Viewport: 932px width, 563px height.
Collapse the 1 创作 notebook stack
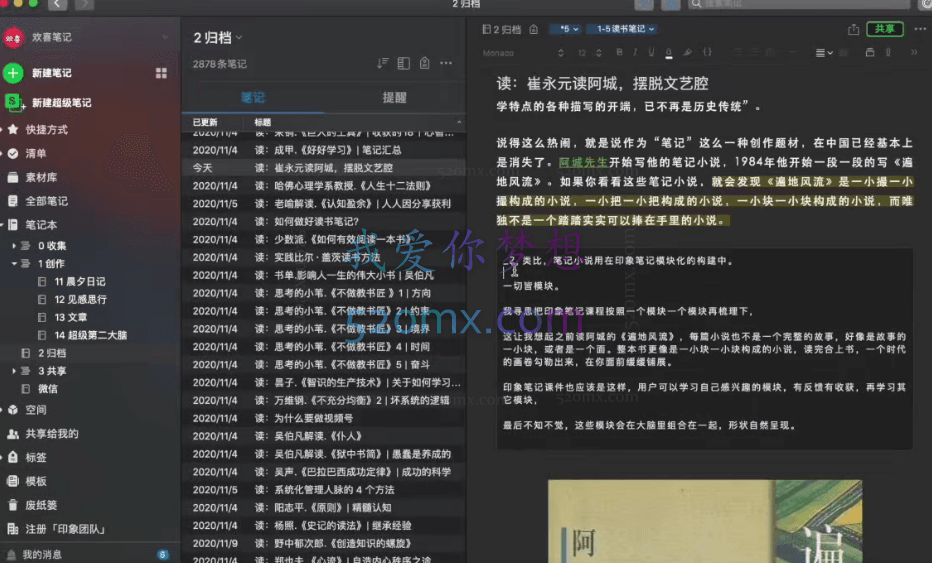point(14,263)
